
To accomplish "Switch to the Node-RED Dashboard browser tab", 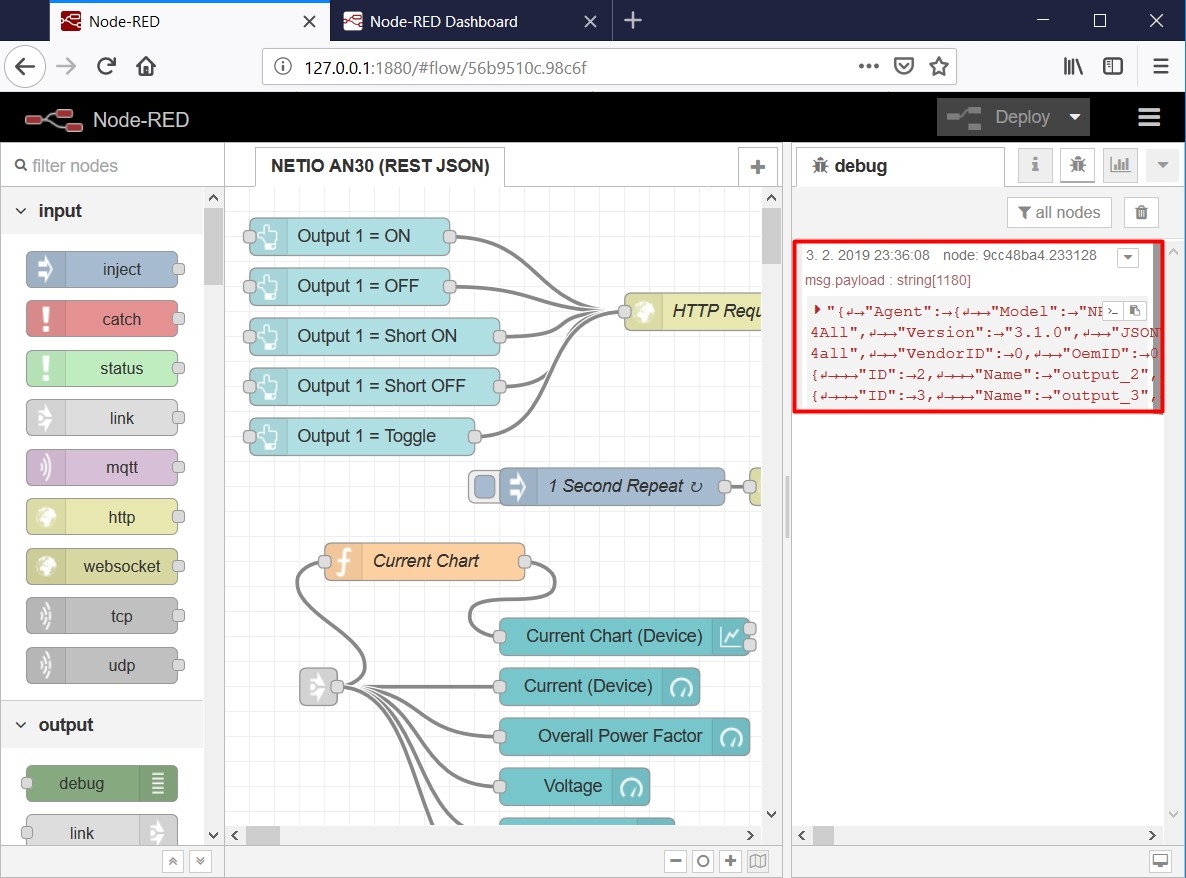I will tap(444, 21).
